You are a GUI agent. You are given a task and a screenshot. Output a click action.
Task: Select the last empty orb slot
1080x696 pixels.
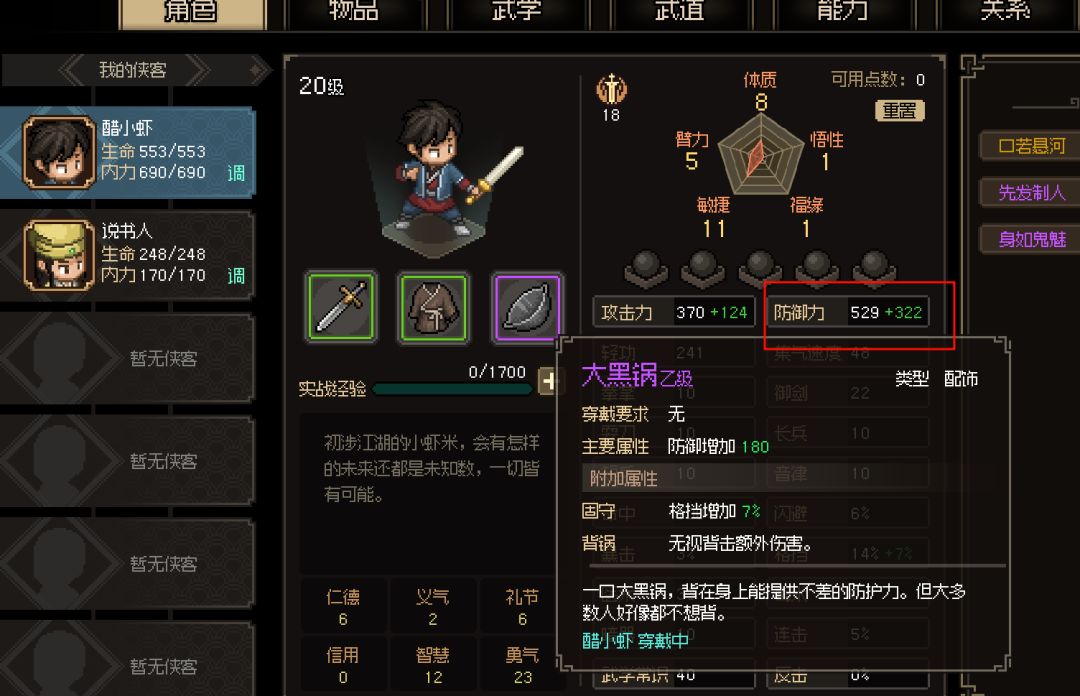tap(874, 267)
